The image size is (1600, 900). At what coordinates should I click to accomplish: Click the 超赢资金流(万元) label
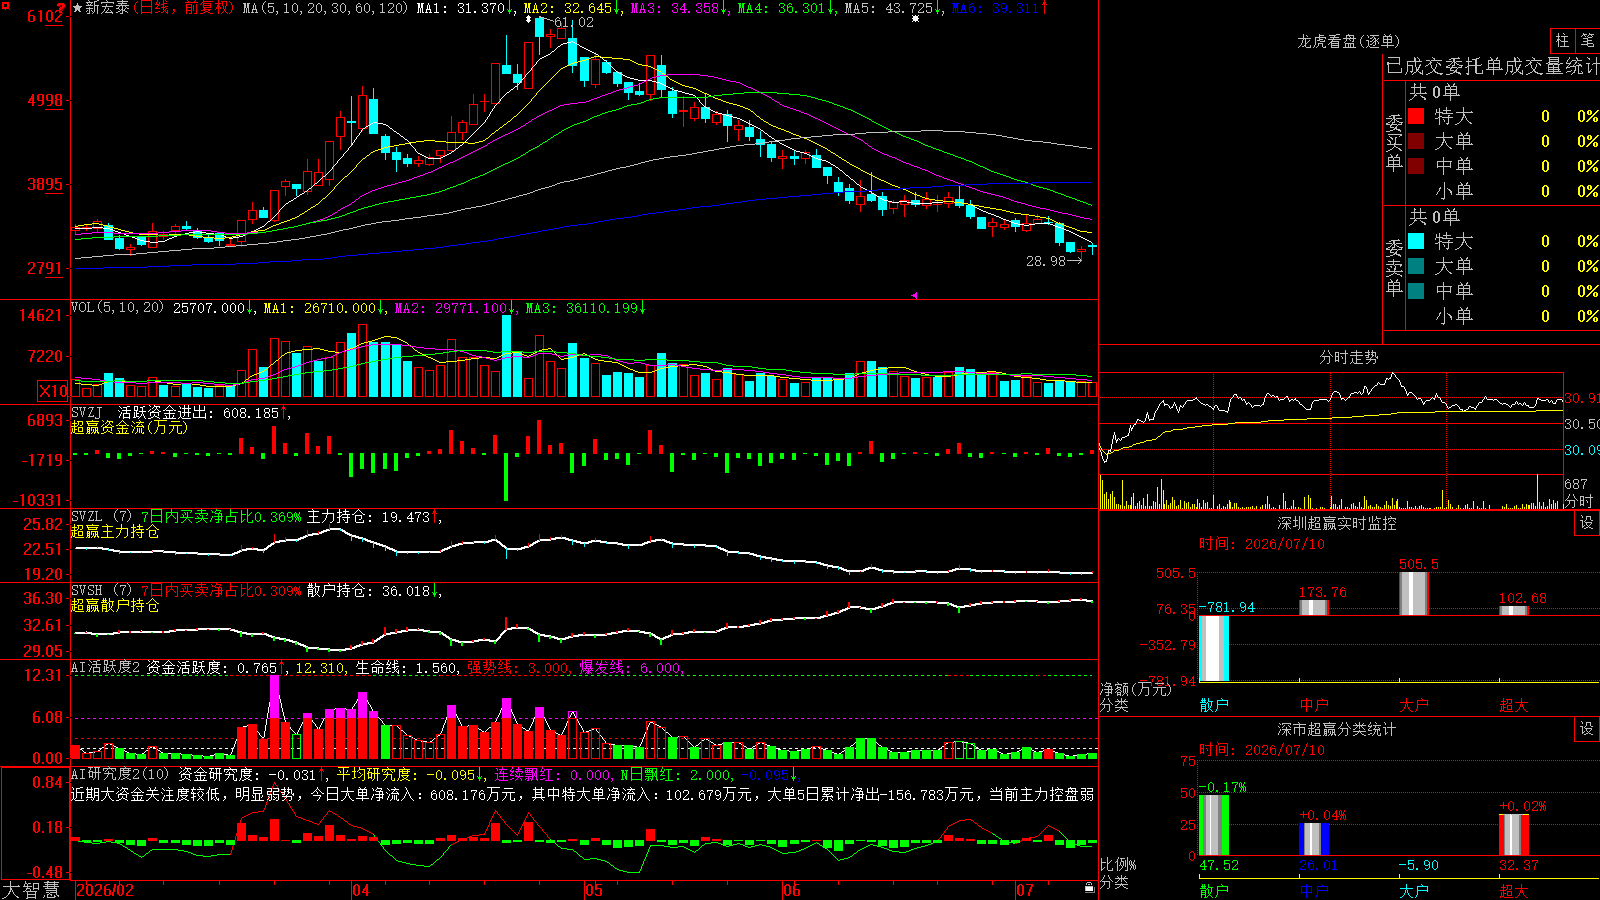tap(129, 427)
